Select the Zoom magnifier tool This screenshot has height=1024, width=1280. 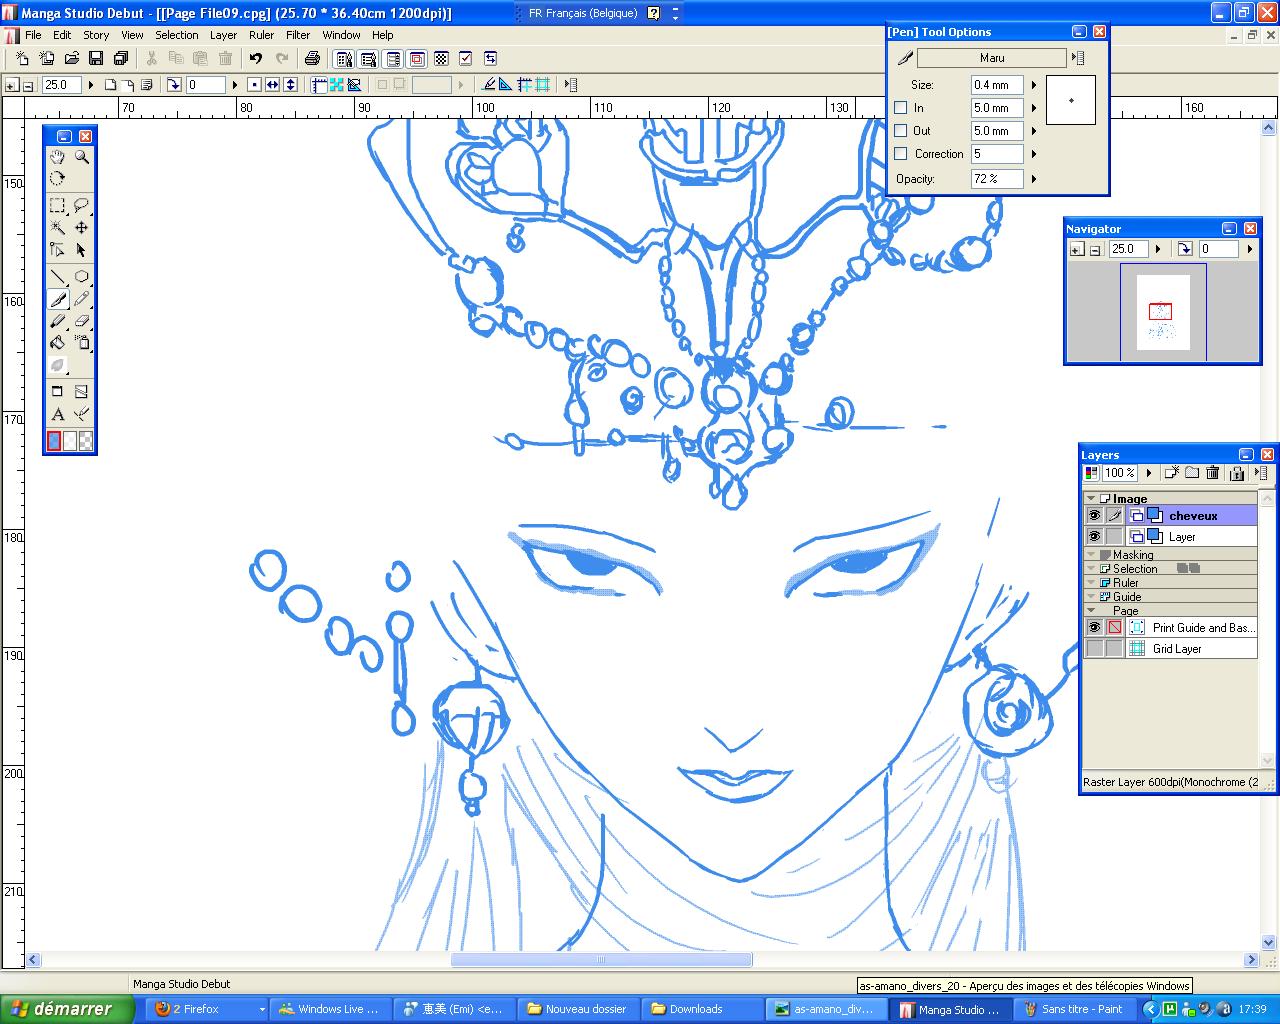(82, 157)
